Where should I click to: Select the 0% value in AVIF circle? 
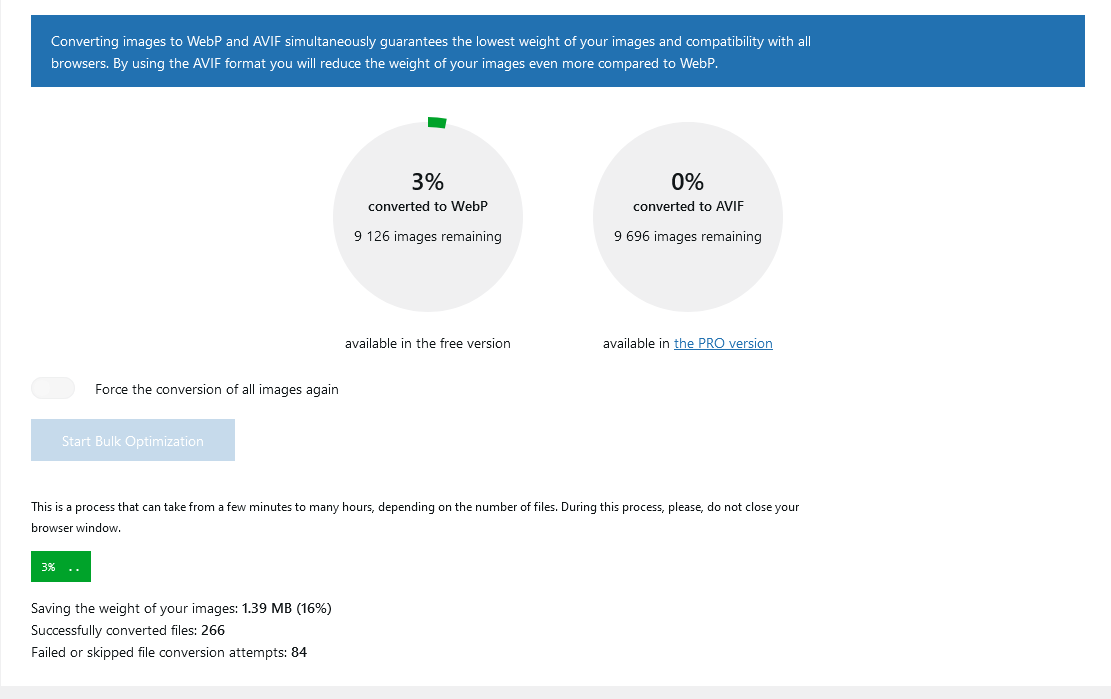687,182
